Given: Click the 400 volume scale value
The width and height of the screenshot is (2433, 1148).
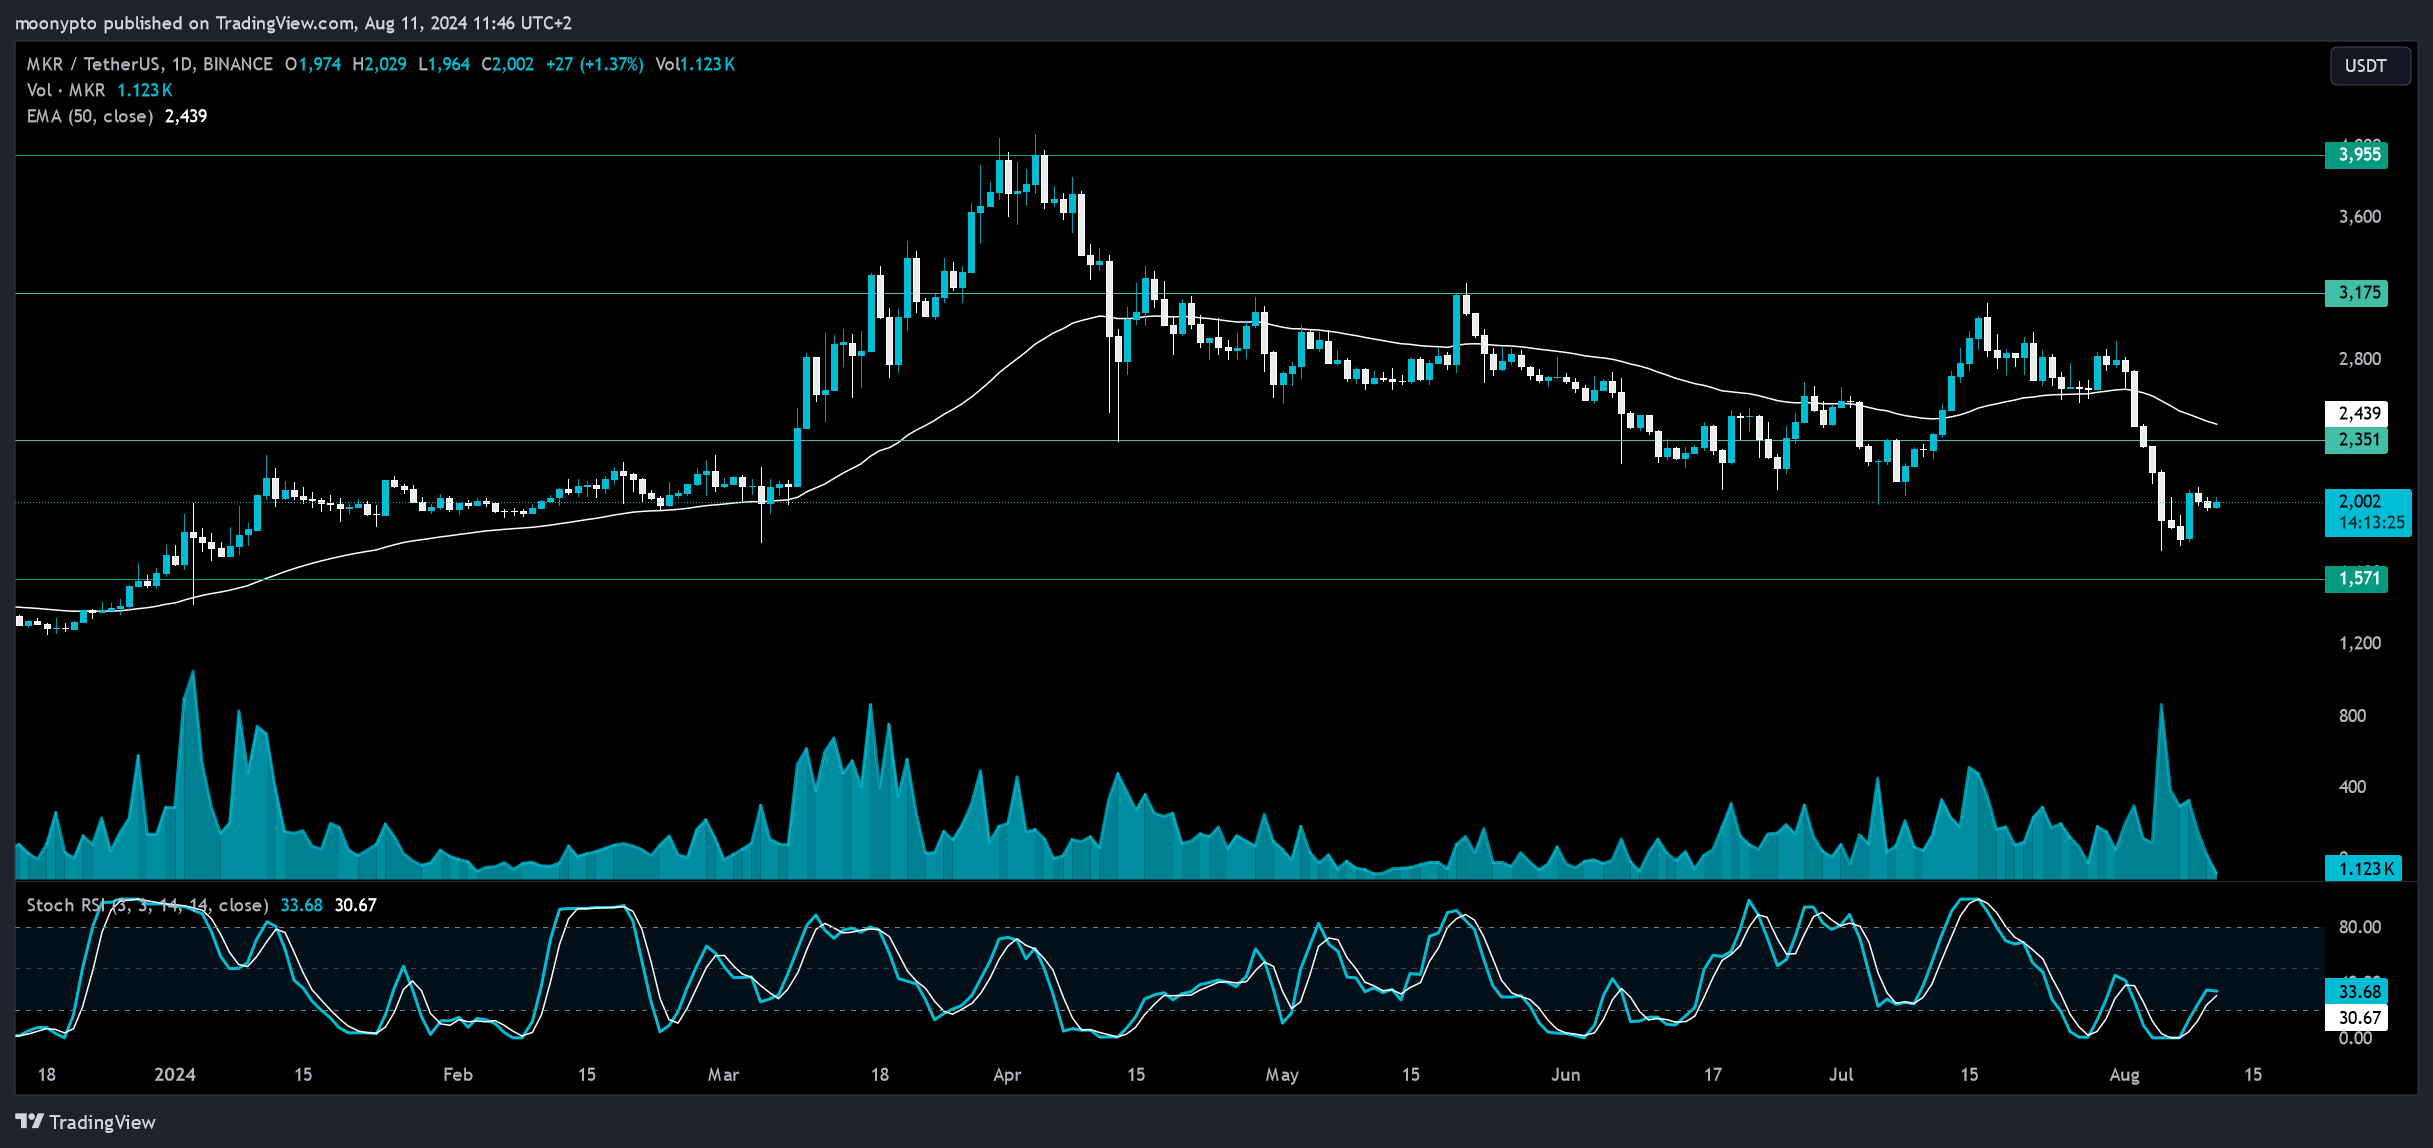Looking at the screenshot, I should pos(2353,787).
